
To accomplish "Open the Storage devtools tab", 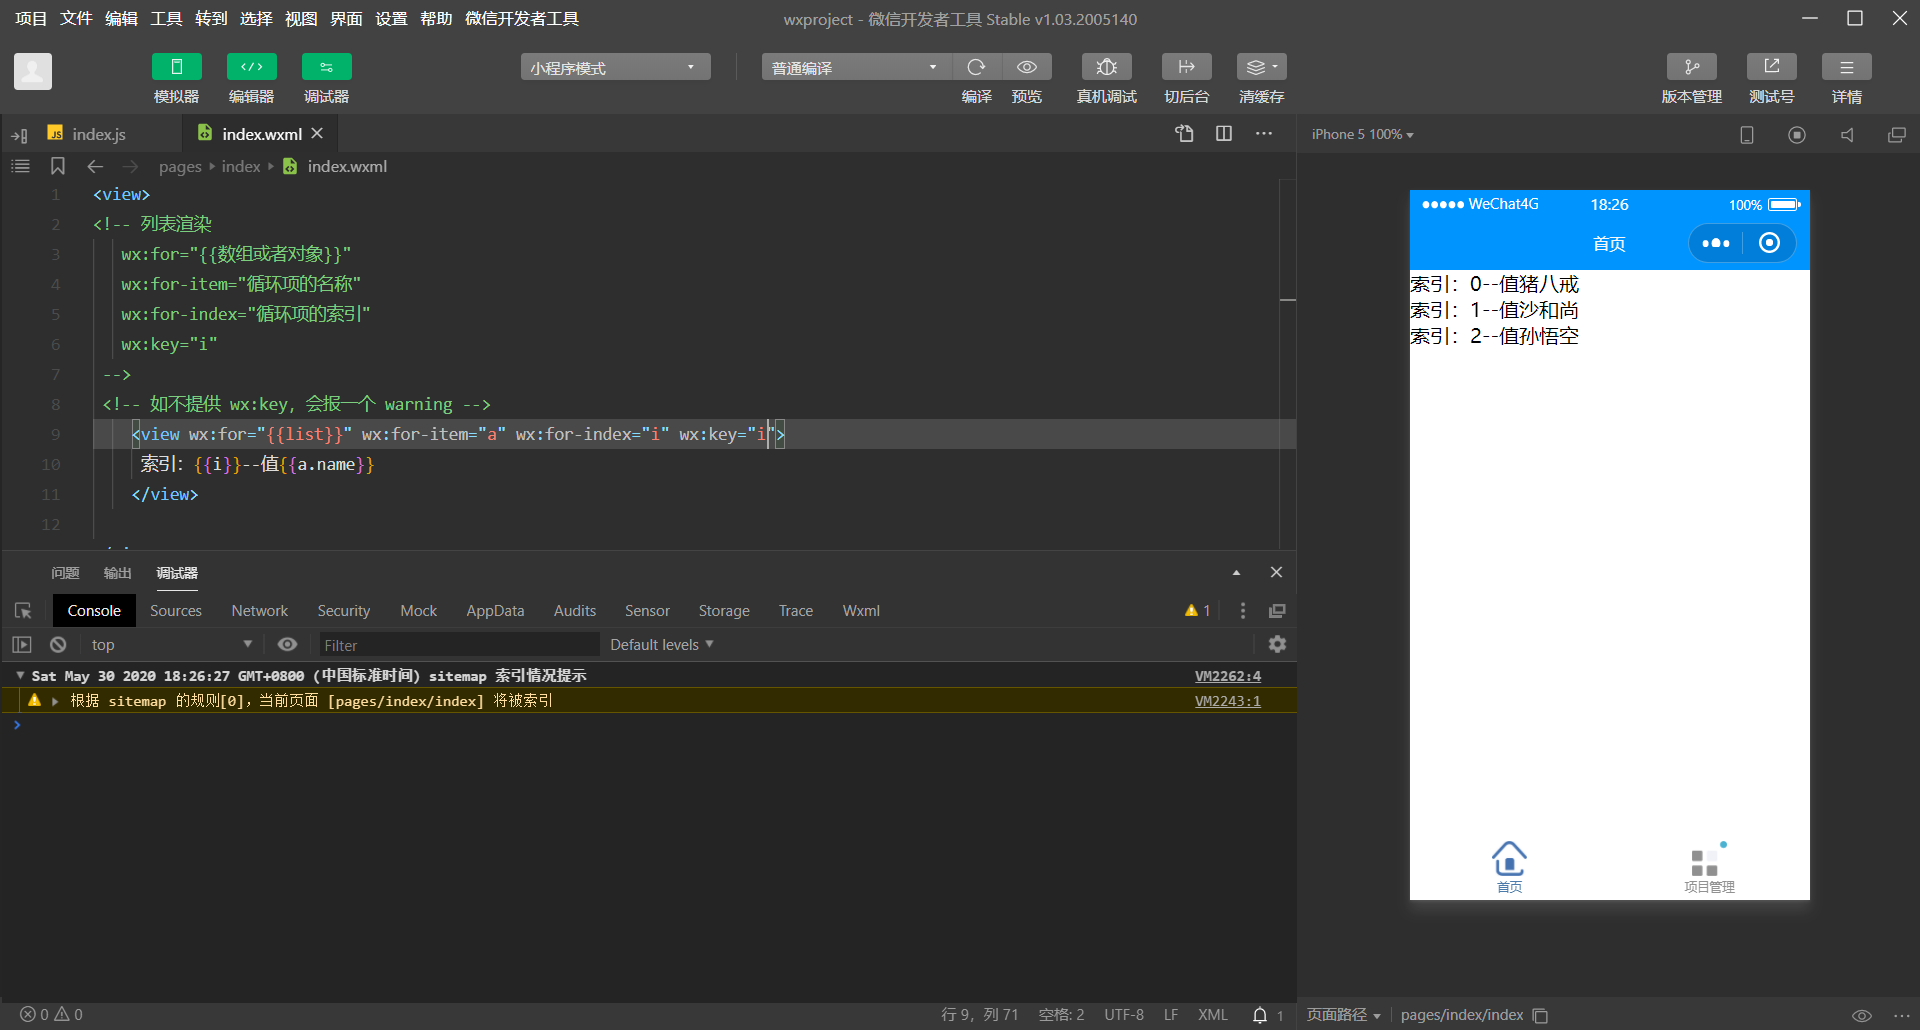I will pos(724,611).
